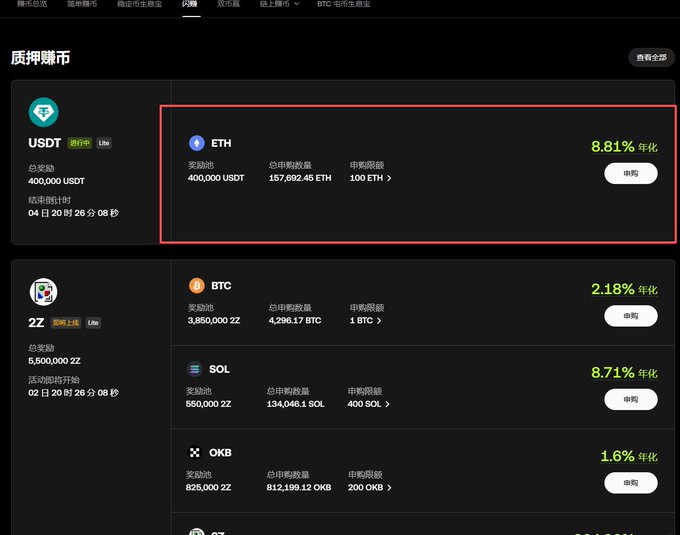Click the 8.71% 年化 rate for SOL

click(624, 372)
